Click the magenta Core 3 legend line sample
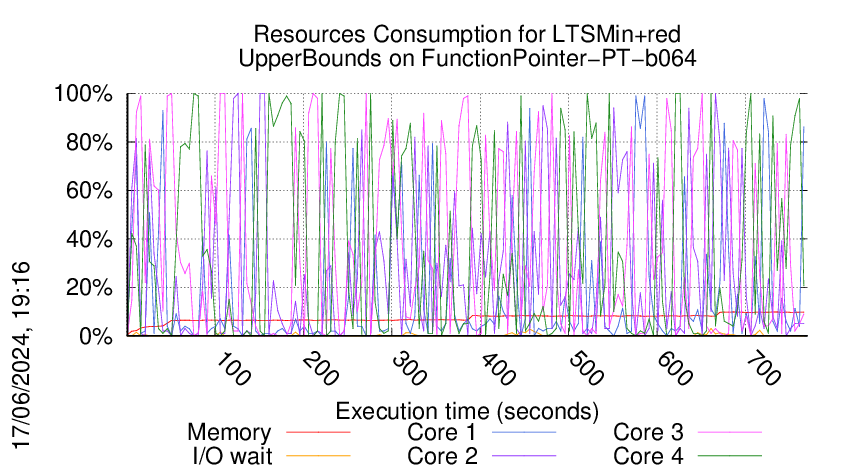The image size is (850, 475). [x=730, y=433]
